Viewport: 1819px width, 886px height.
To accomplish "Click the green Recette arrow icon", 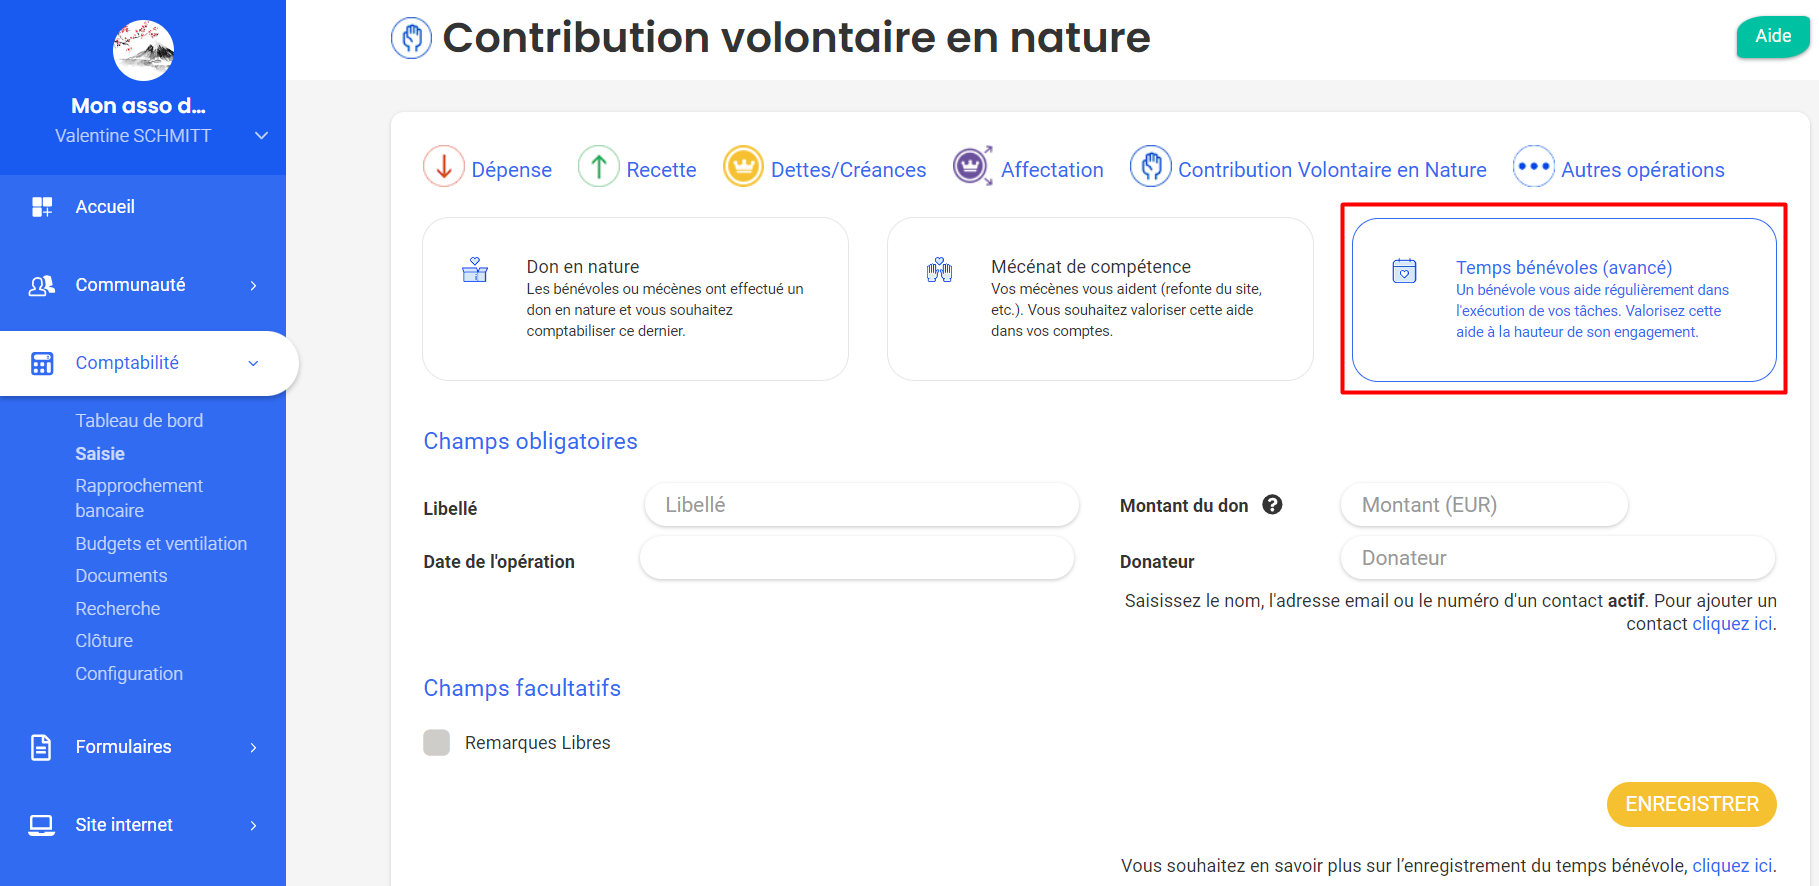I will 598,167.
